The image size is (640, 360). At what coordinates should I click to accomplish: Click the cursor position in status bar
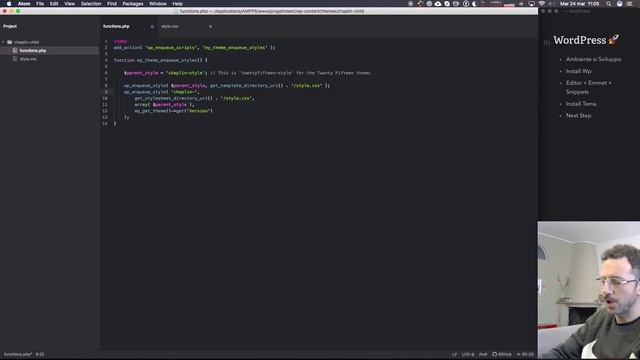40,354
